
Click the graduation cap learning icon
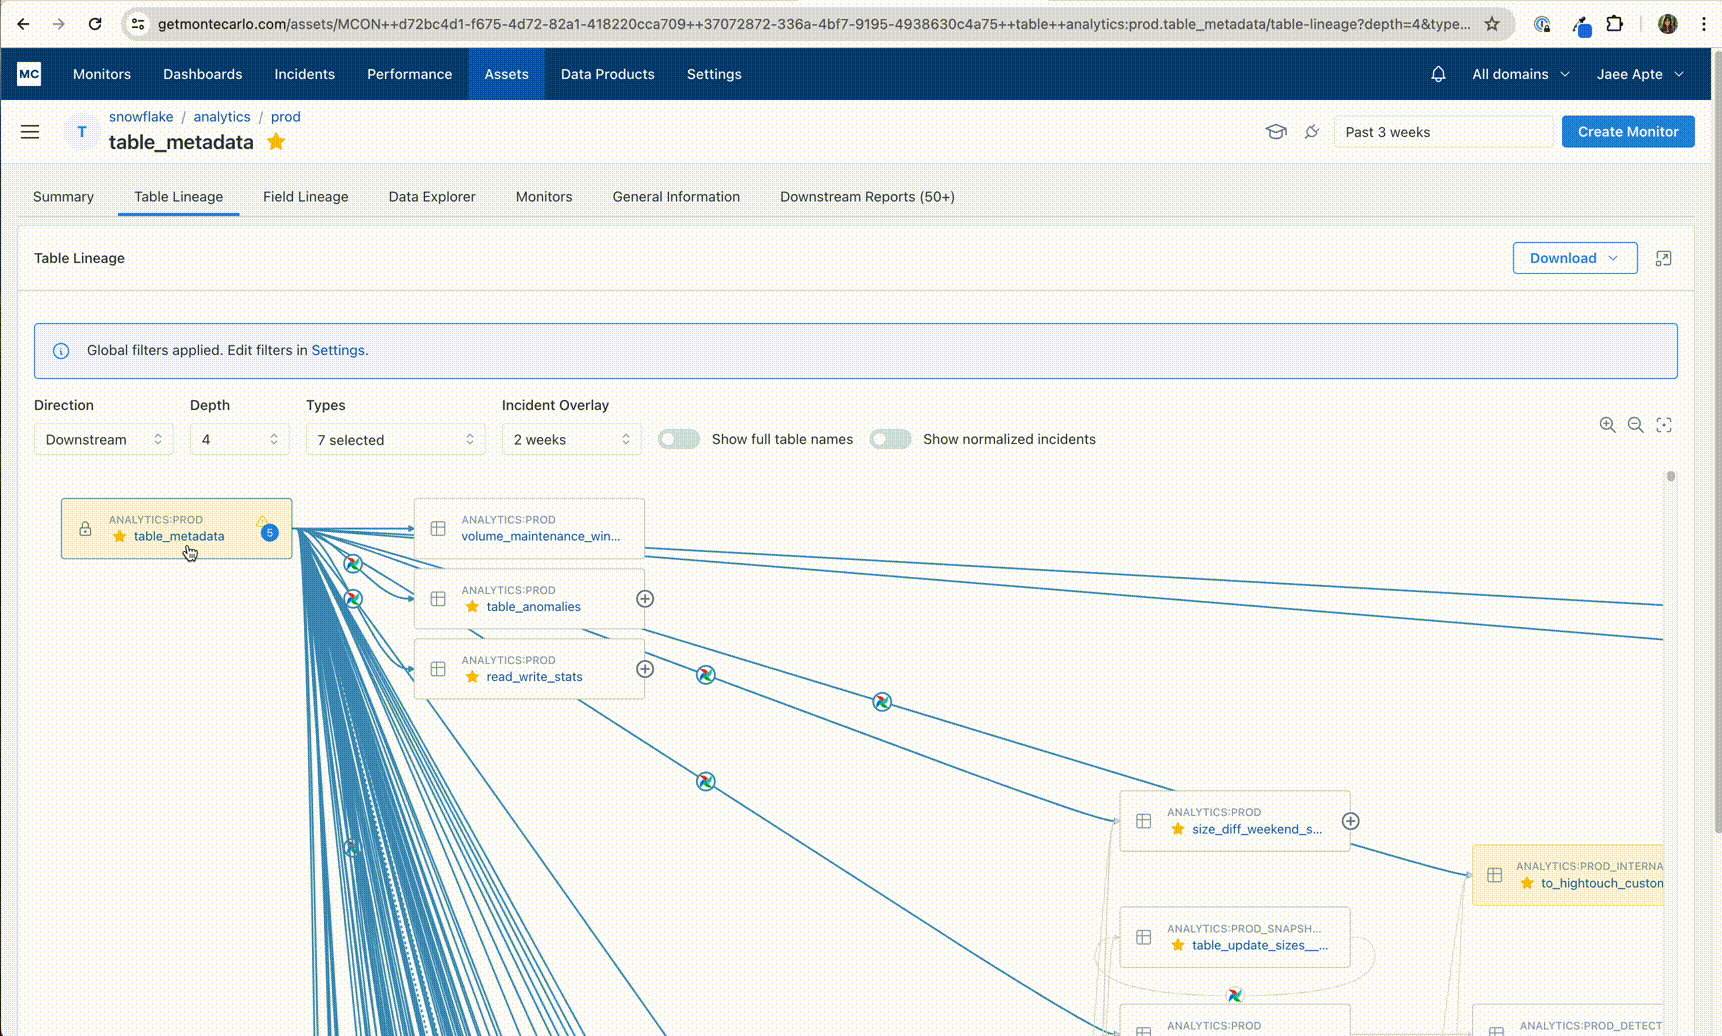coord(1276,132)
